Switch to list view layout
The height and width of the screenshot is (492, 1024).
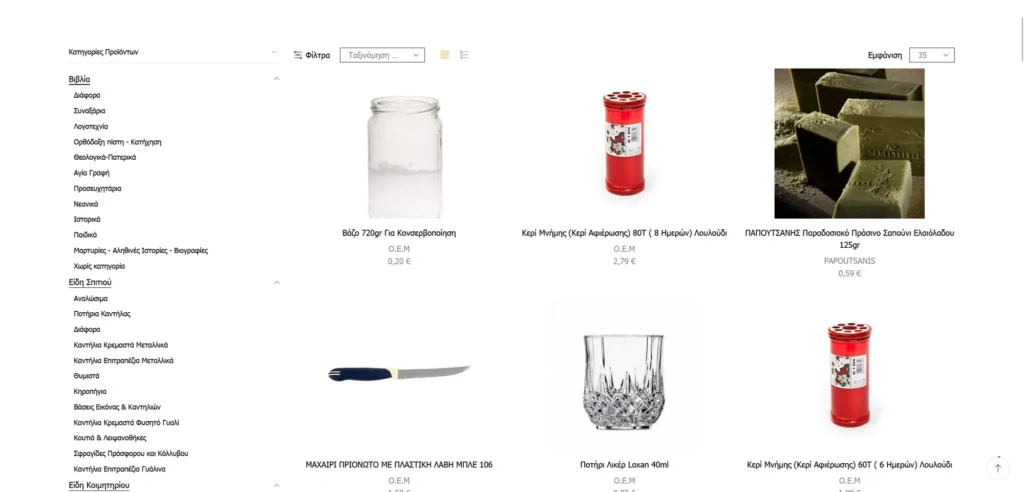(464, 55)
